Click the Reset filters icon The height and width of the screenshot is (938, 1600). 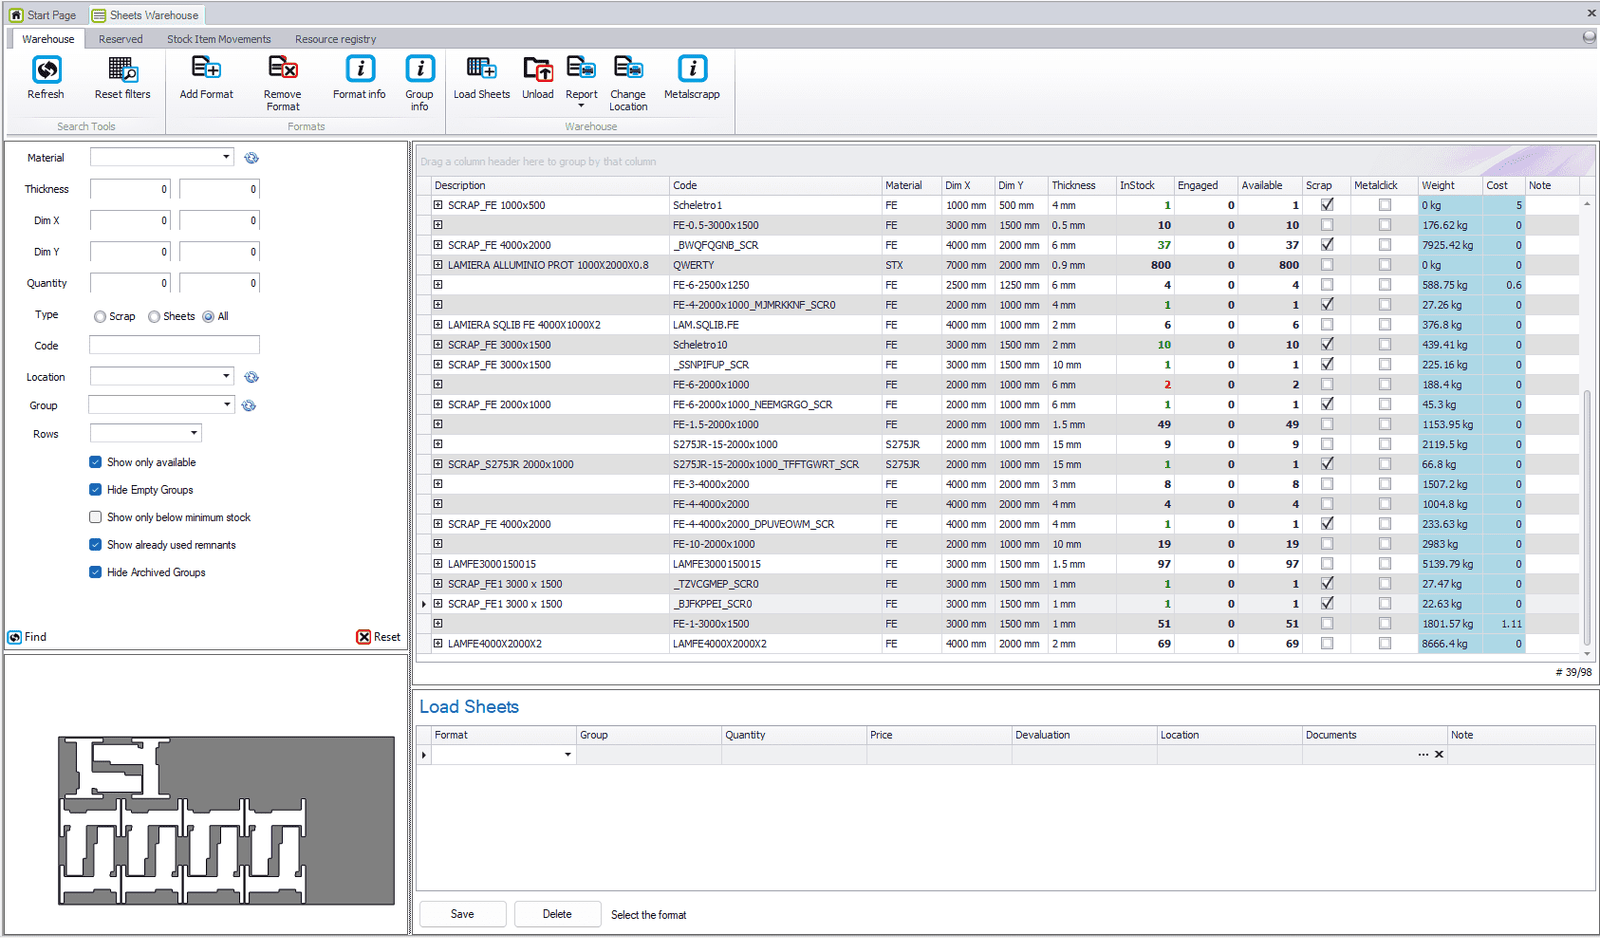tap(122, 70)
